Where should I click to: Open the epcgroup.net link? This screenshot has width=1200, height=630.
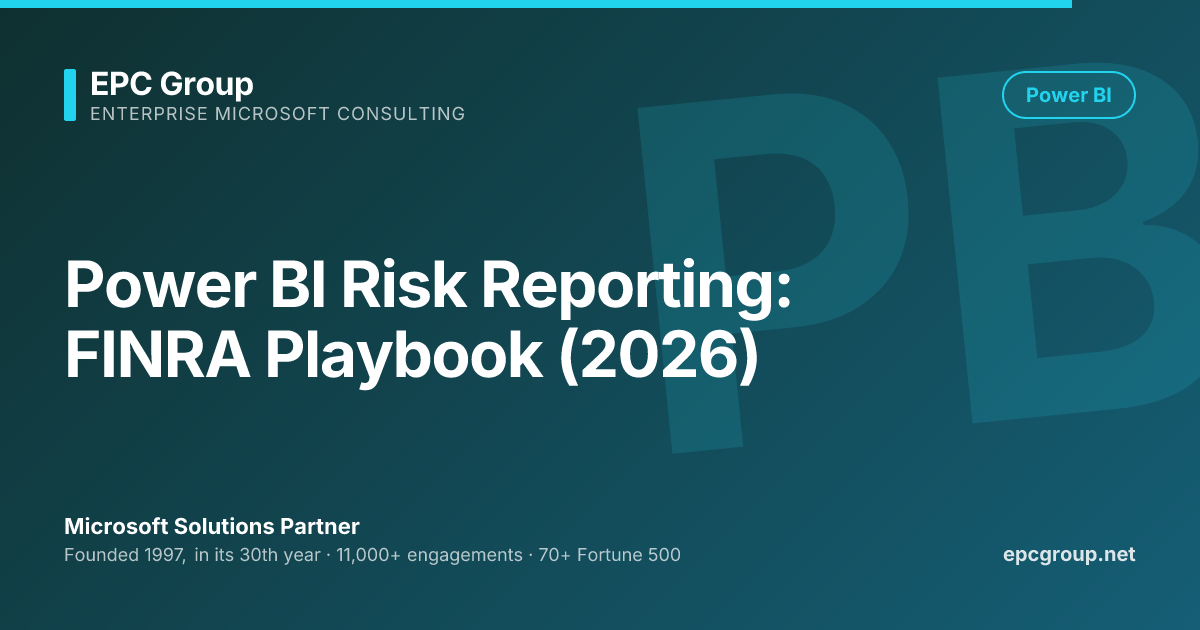pyautogui.click(x=1069, y=555)
